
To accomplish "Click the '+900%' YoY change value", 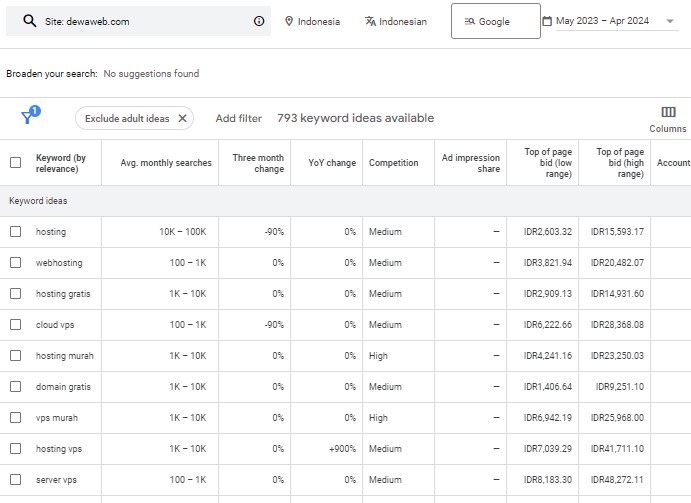I will point(342,449).
